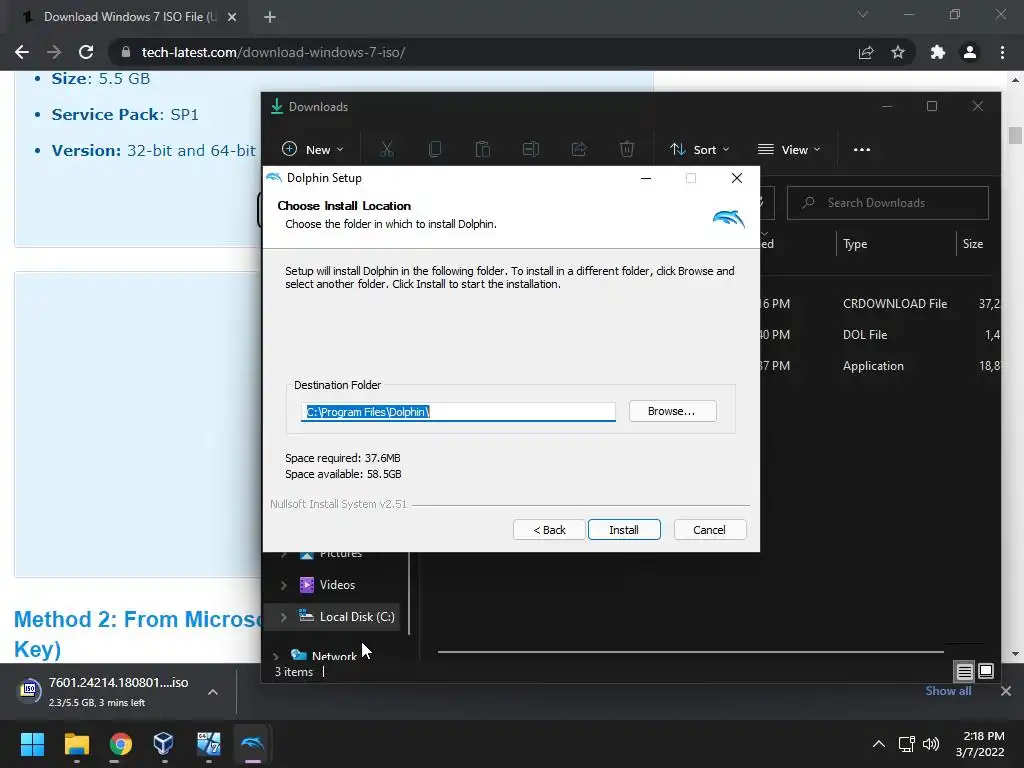Click Install in Dolphin Setup
The width and height of the screenshot is (1024, 768).
pyautogui.click(x=624, y=530)
